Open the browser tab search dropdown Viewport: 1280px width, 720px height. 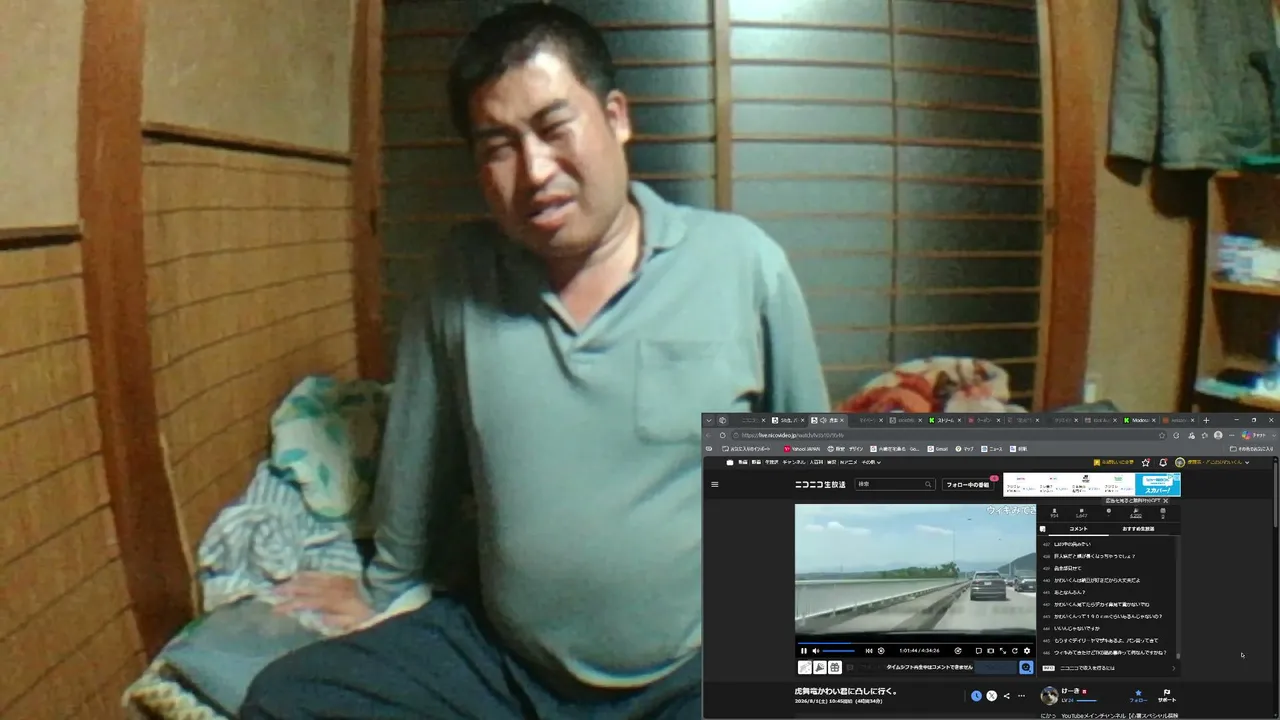pos(708,420)
